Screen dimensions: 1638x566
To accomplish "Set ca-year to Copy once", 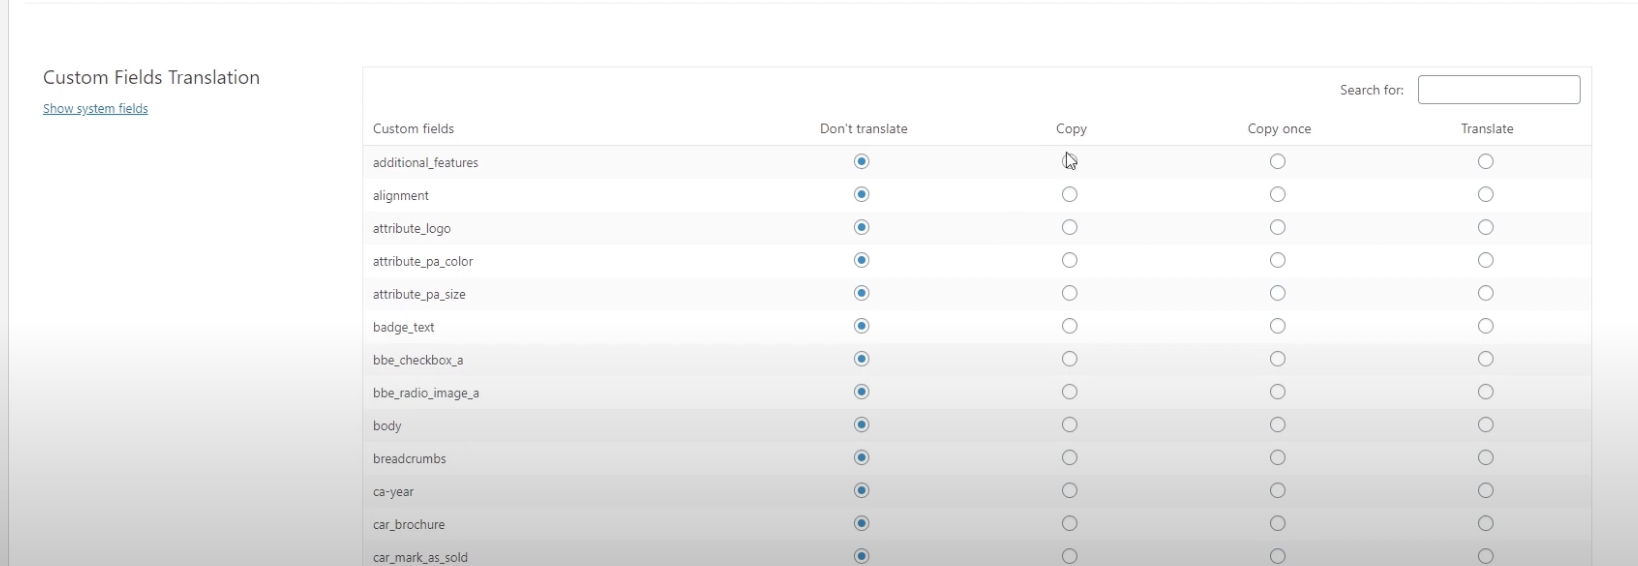I will point(1277,491).
